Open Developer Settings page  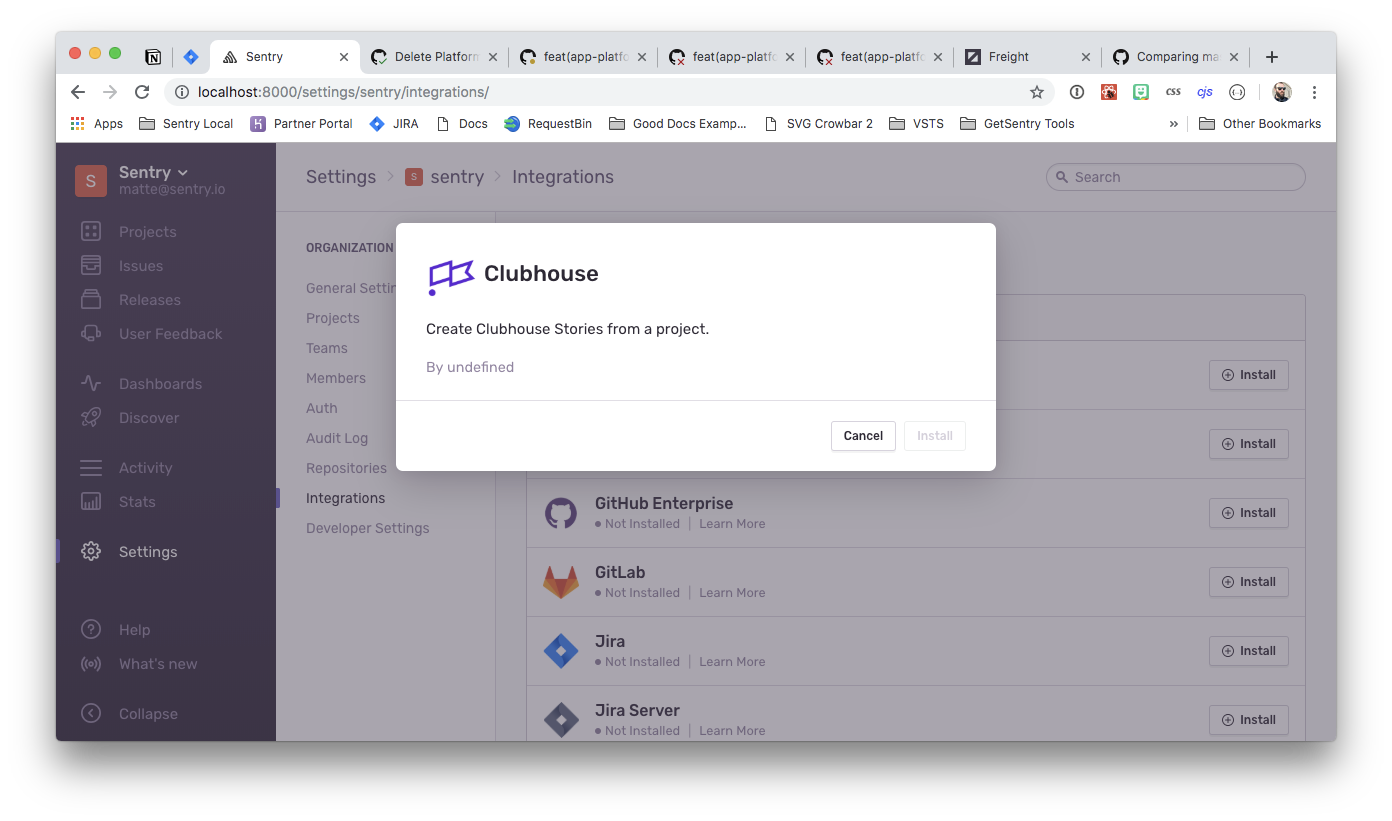click(x=368, y=528)
